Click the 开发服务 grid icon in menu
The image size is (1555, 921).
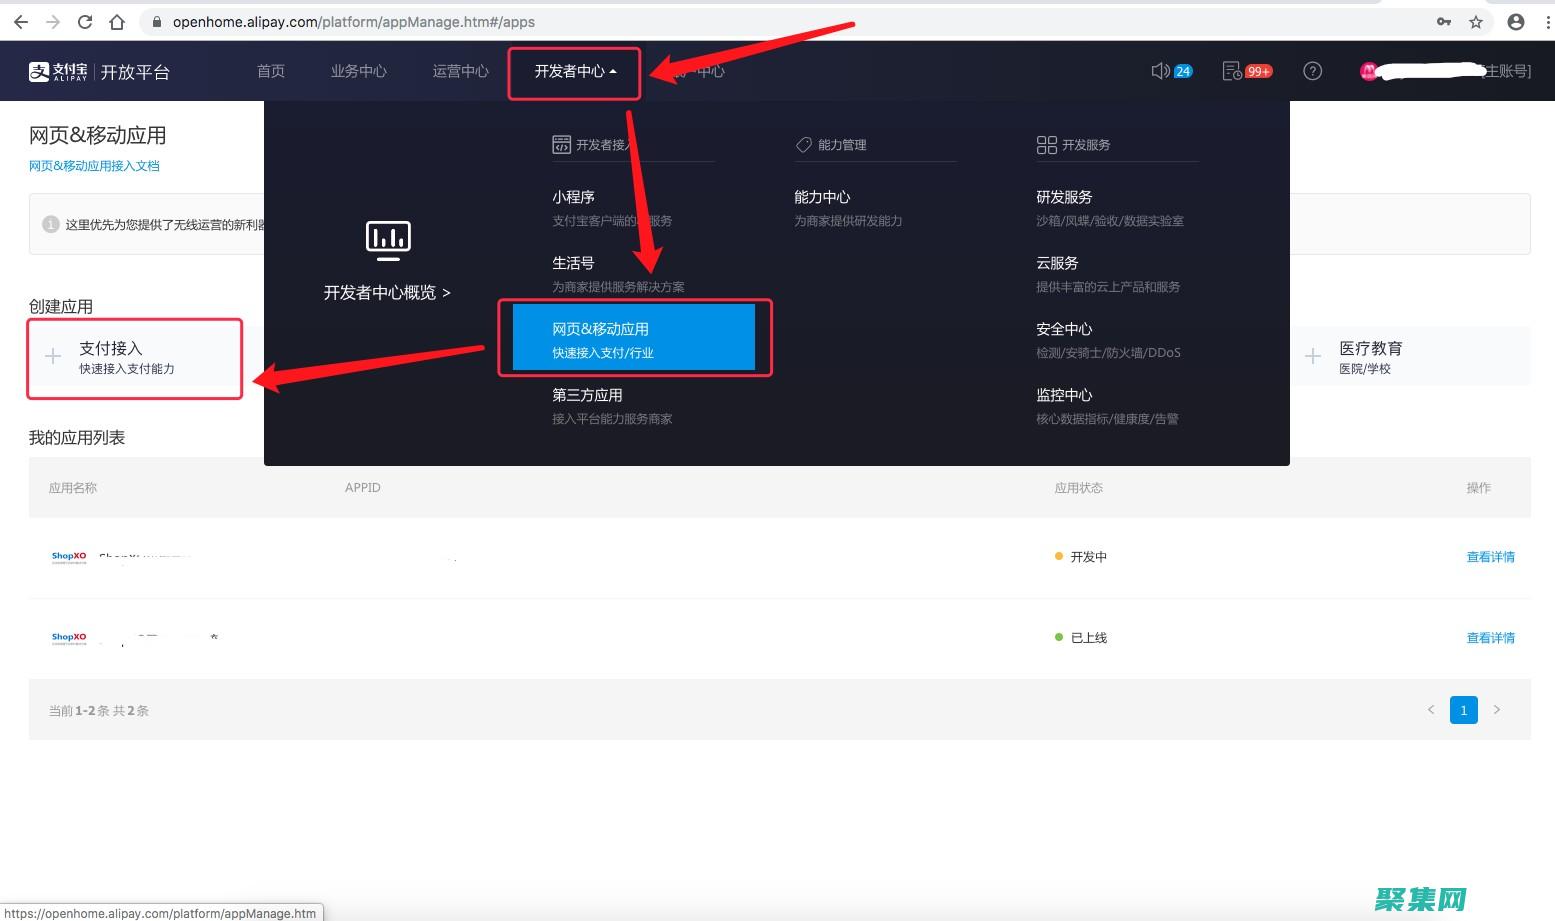1046,144
